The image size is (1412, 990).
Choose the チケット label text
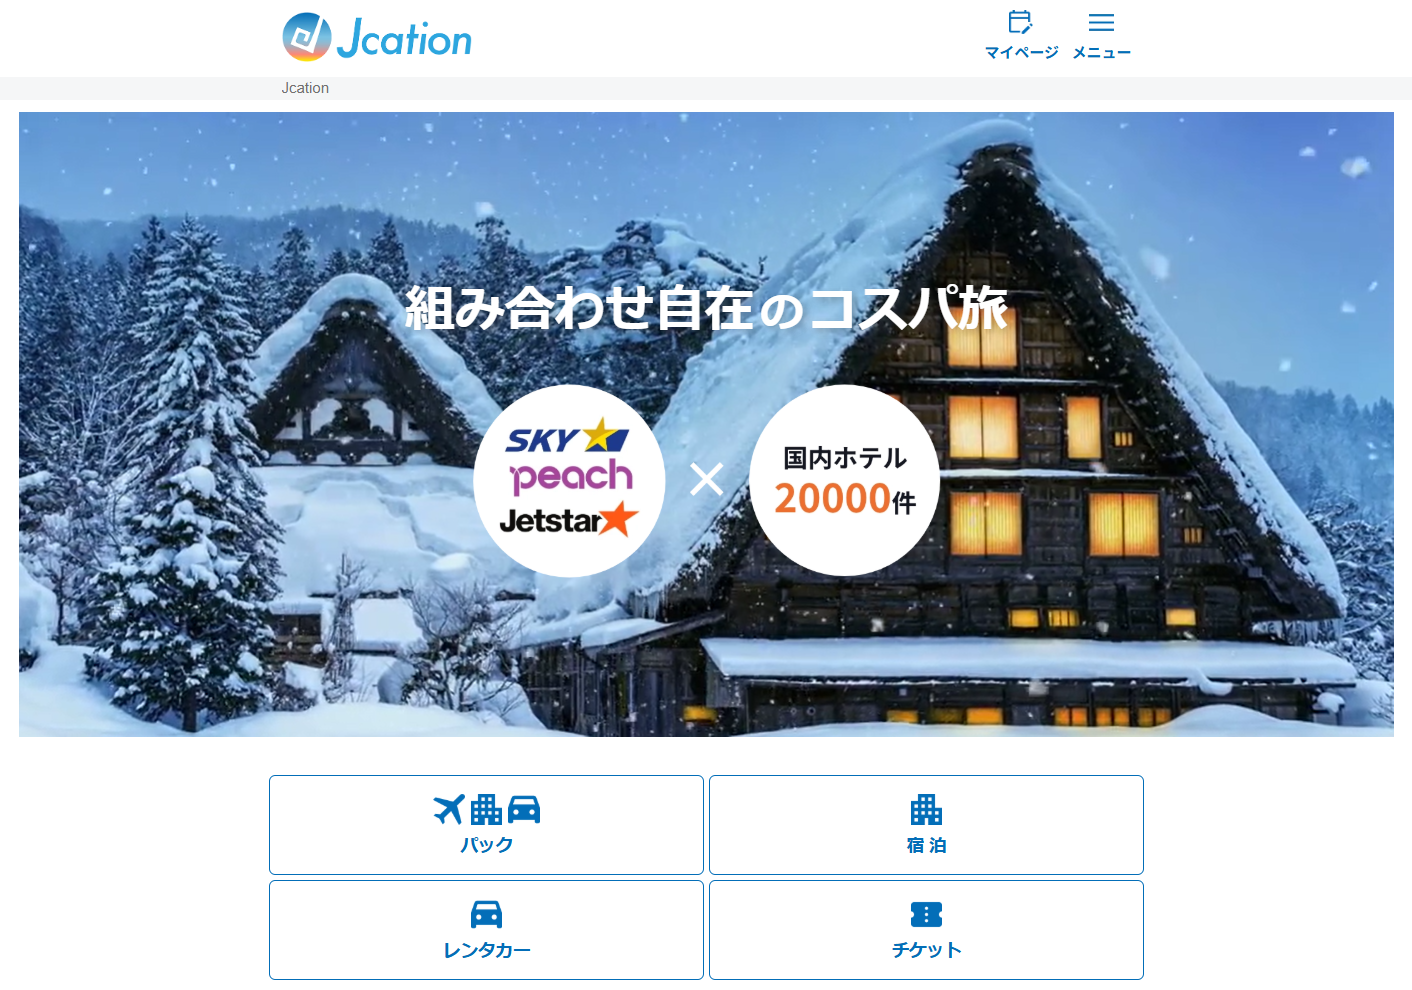[926, 950]
